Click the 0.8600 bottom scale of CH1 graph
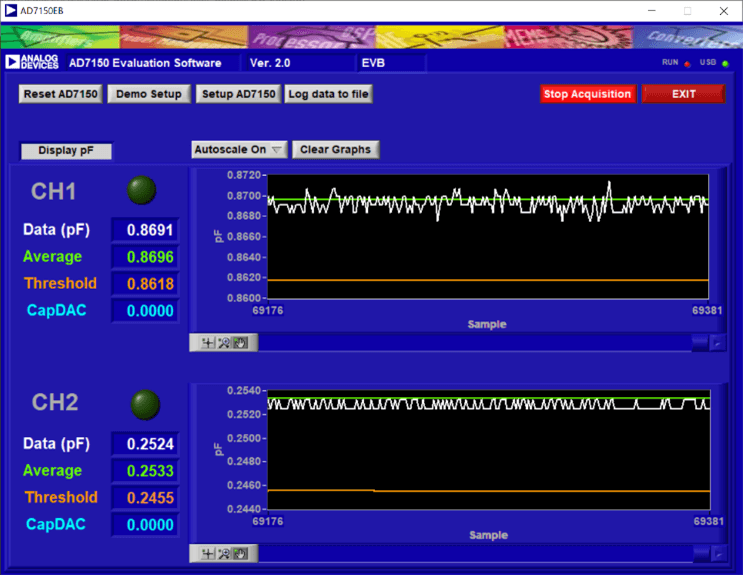 coord(244,298)
